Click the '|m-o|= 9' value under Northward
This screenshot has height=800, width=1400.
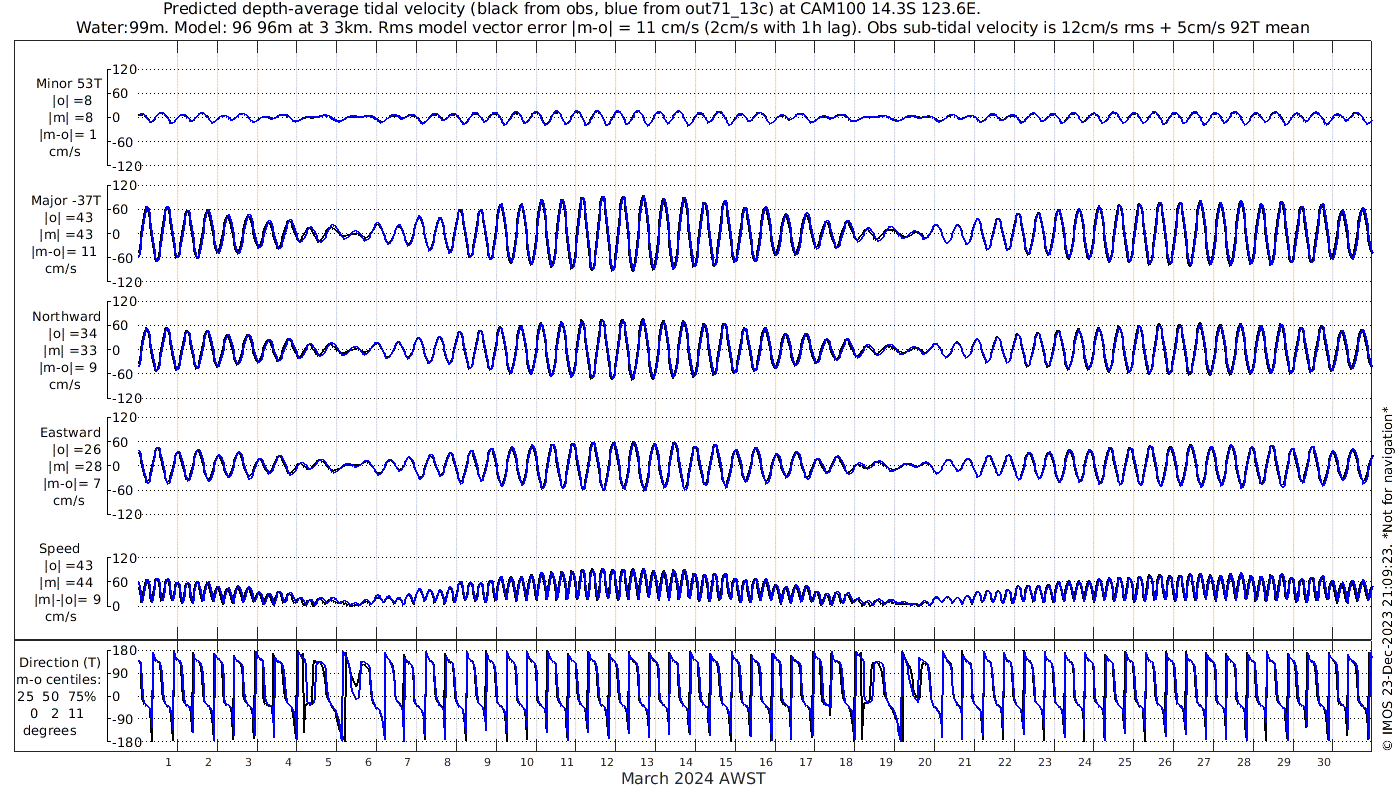[x=71, y=367]
